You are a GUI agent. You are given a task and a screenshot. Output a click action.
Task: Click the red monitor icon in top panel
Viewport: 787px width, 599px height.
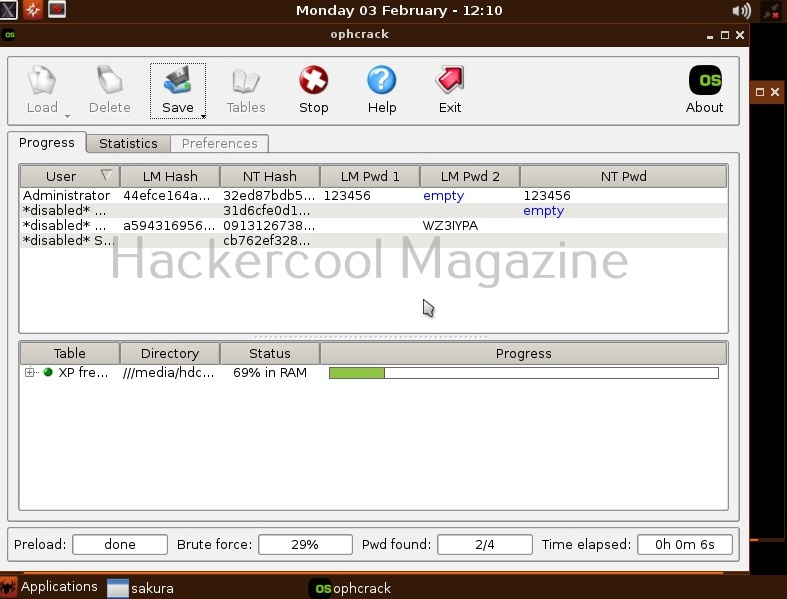[x=57, y=10]
